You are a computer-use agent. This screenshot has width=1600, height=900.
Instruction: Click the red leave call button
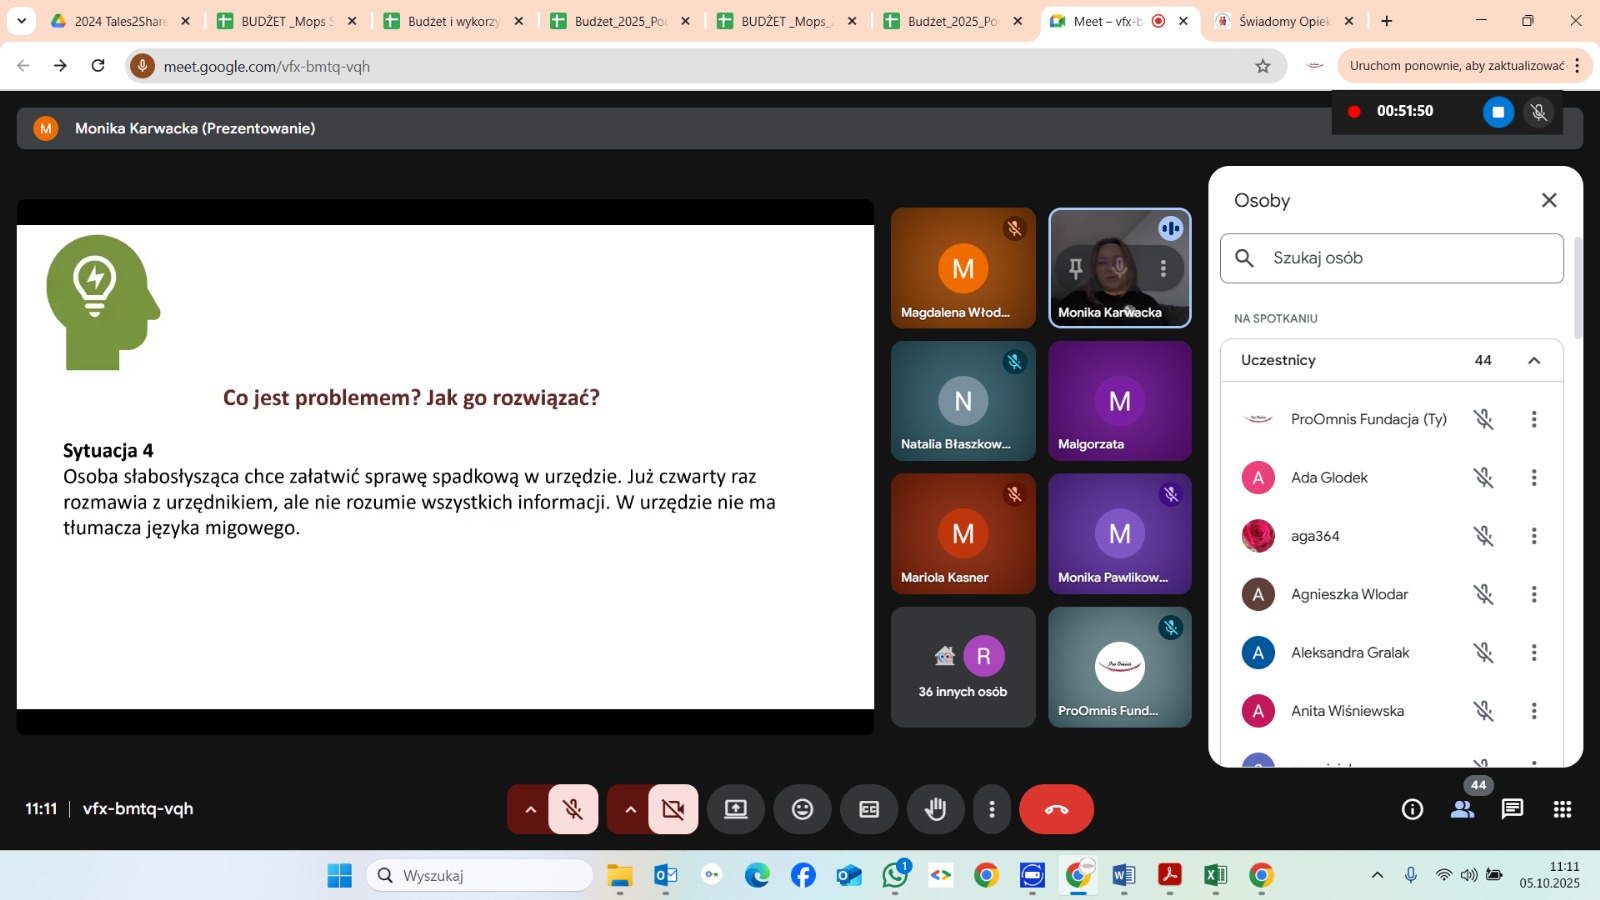1056,809
